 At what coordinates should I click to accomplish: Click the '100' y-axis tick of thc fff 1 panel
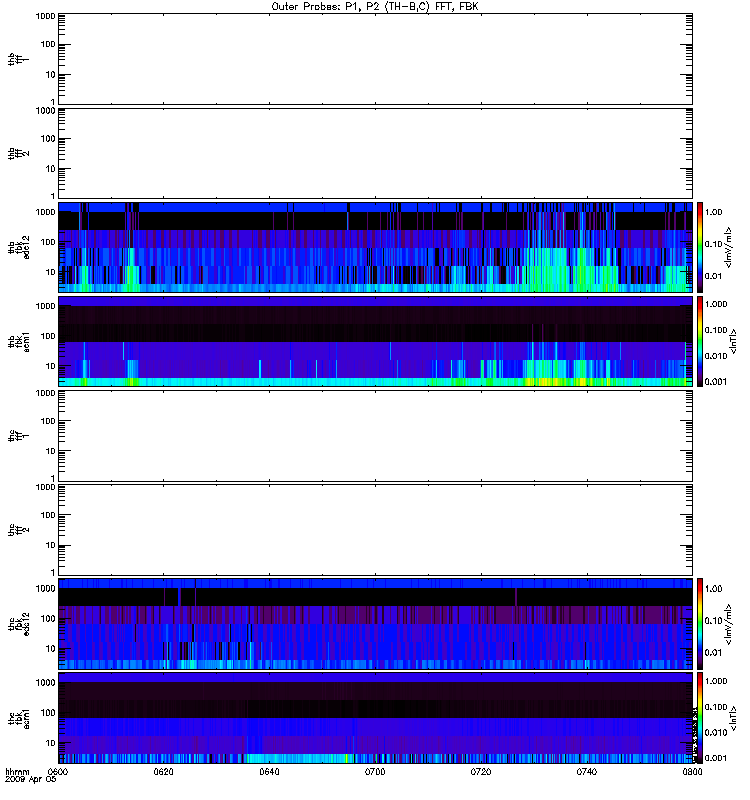coord(48,421)
